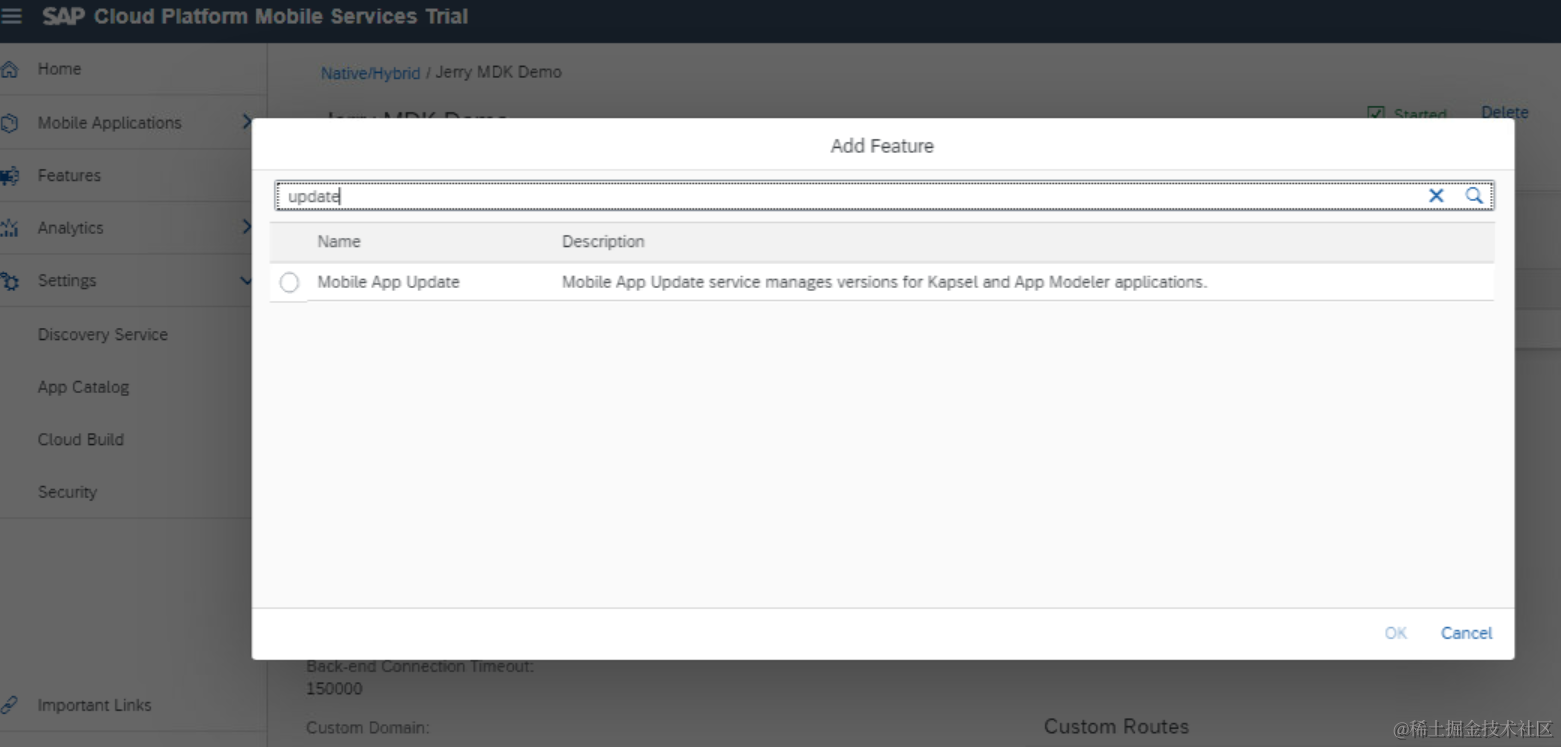Click the magnifier search icon
Image resolution: width=1561 pixels, height=747 pixels.
[1474, 196]
